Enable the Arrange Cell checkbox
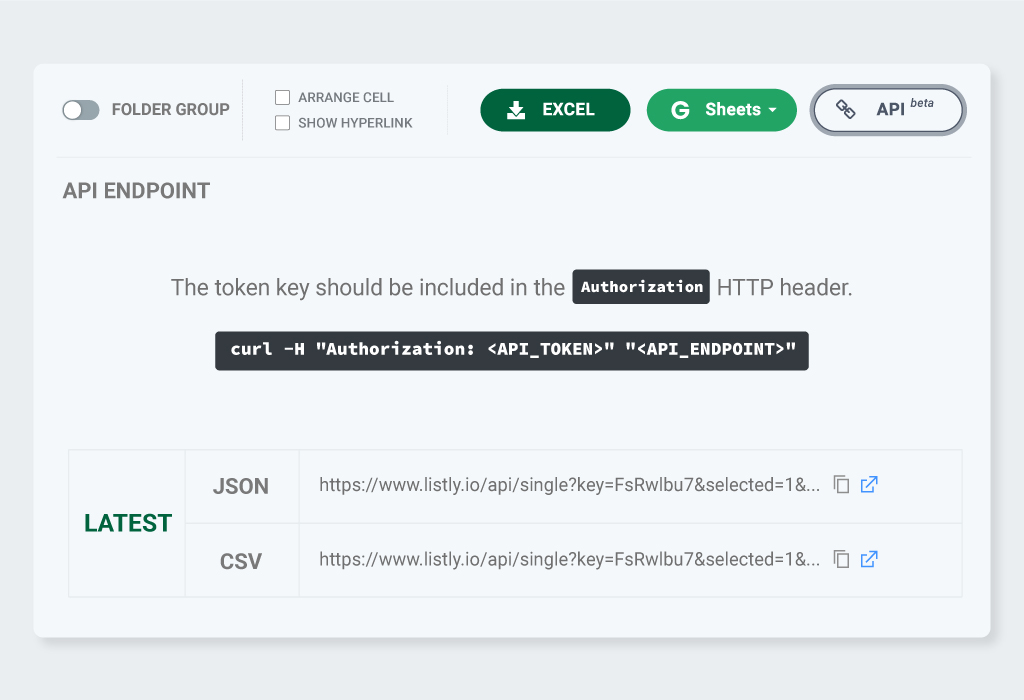1024x700 pixels. [283, 97]
